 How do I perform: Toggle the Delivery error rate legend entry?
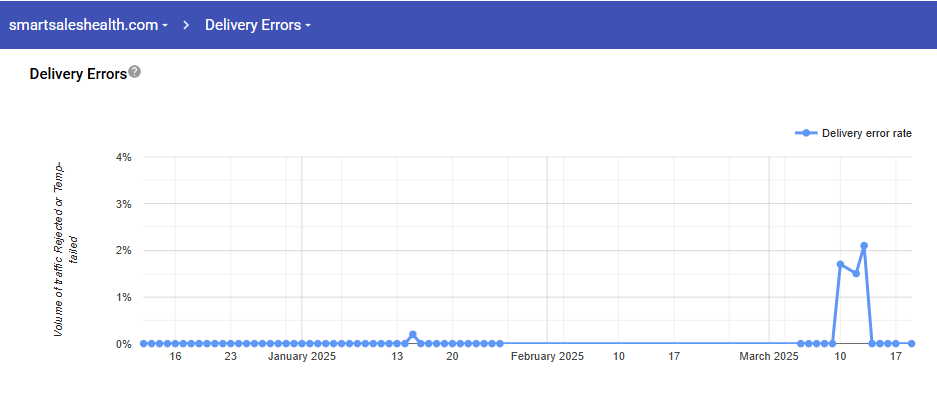click(x=853, y=133)
